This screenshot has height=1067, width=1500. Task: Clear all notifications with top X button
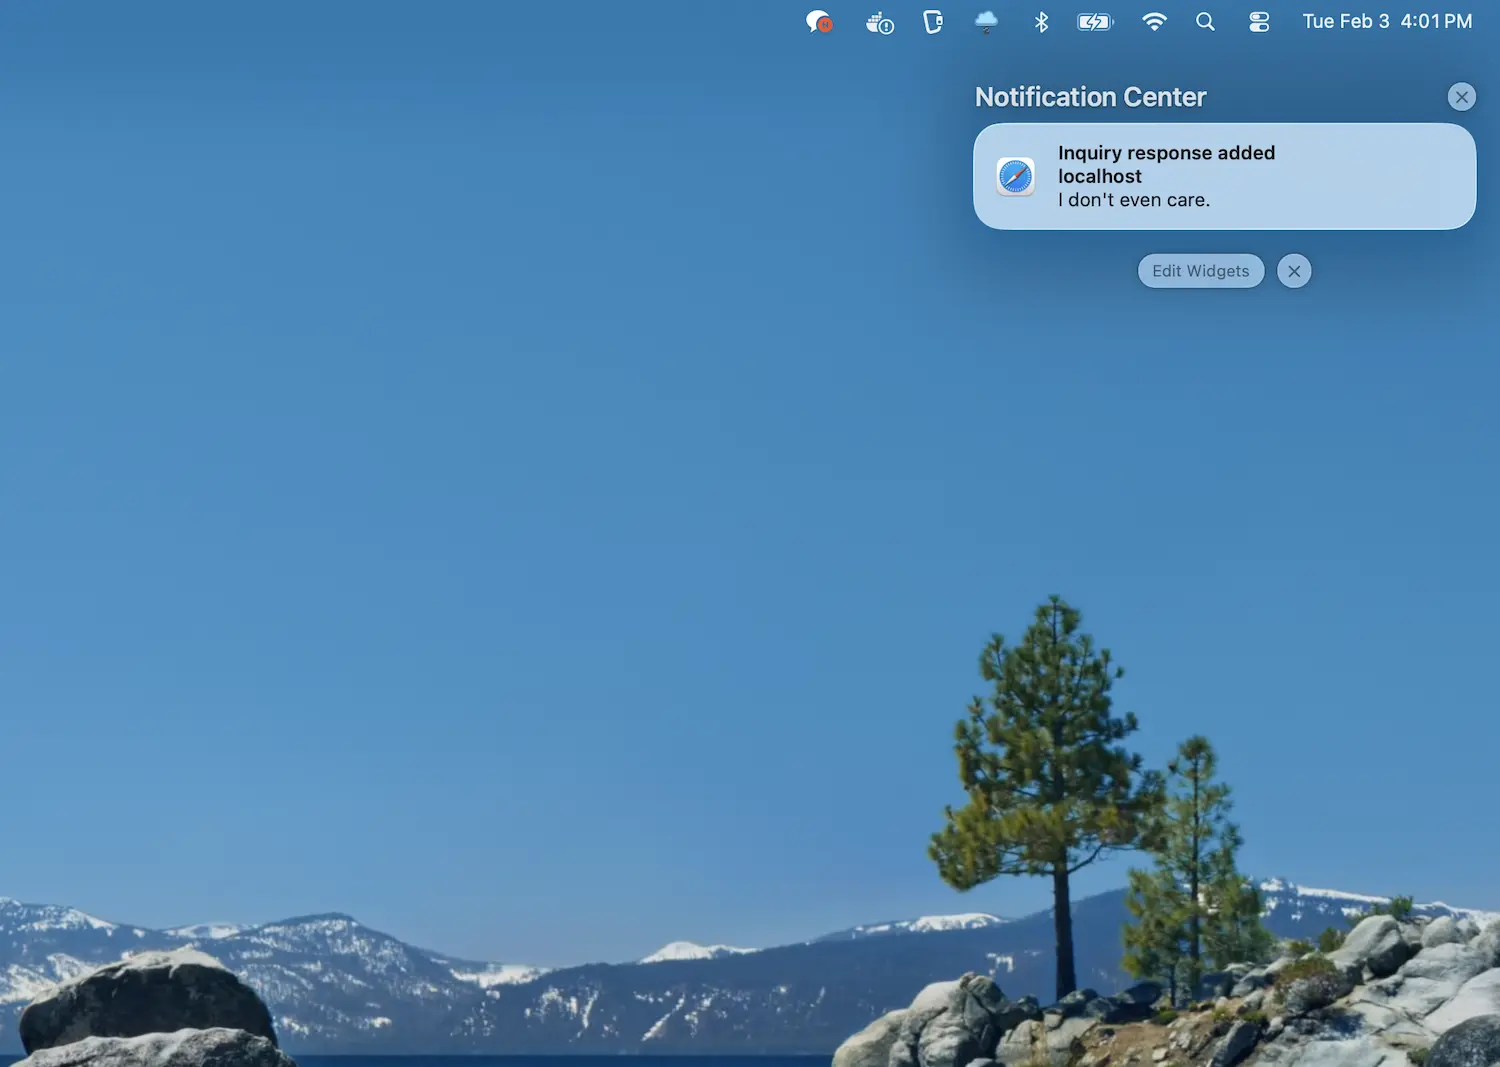1461,97
